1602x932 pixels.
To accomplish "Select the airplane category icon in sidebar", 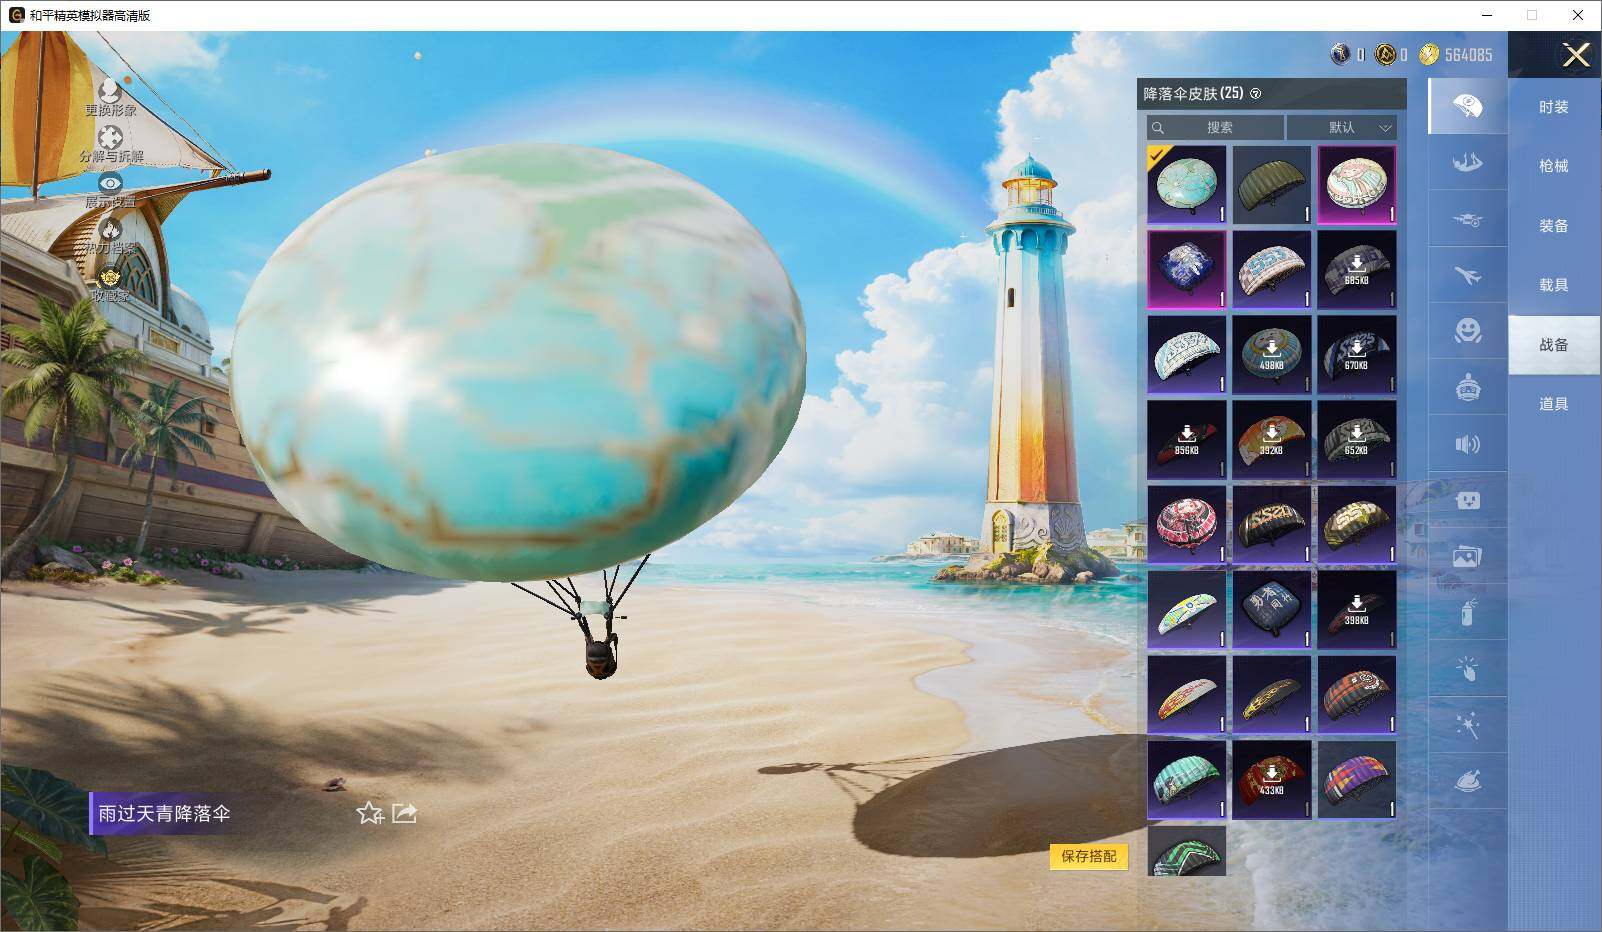I will [x=1467, y=275].
